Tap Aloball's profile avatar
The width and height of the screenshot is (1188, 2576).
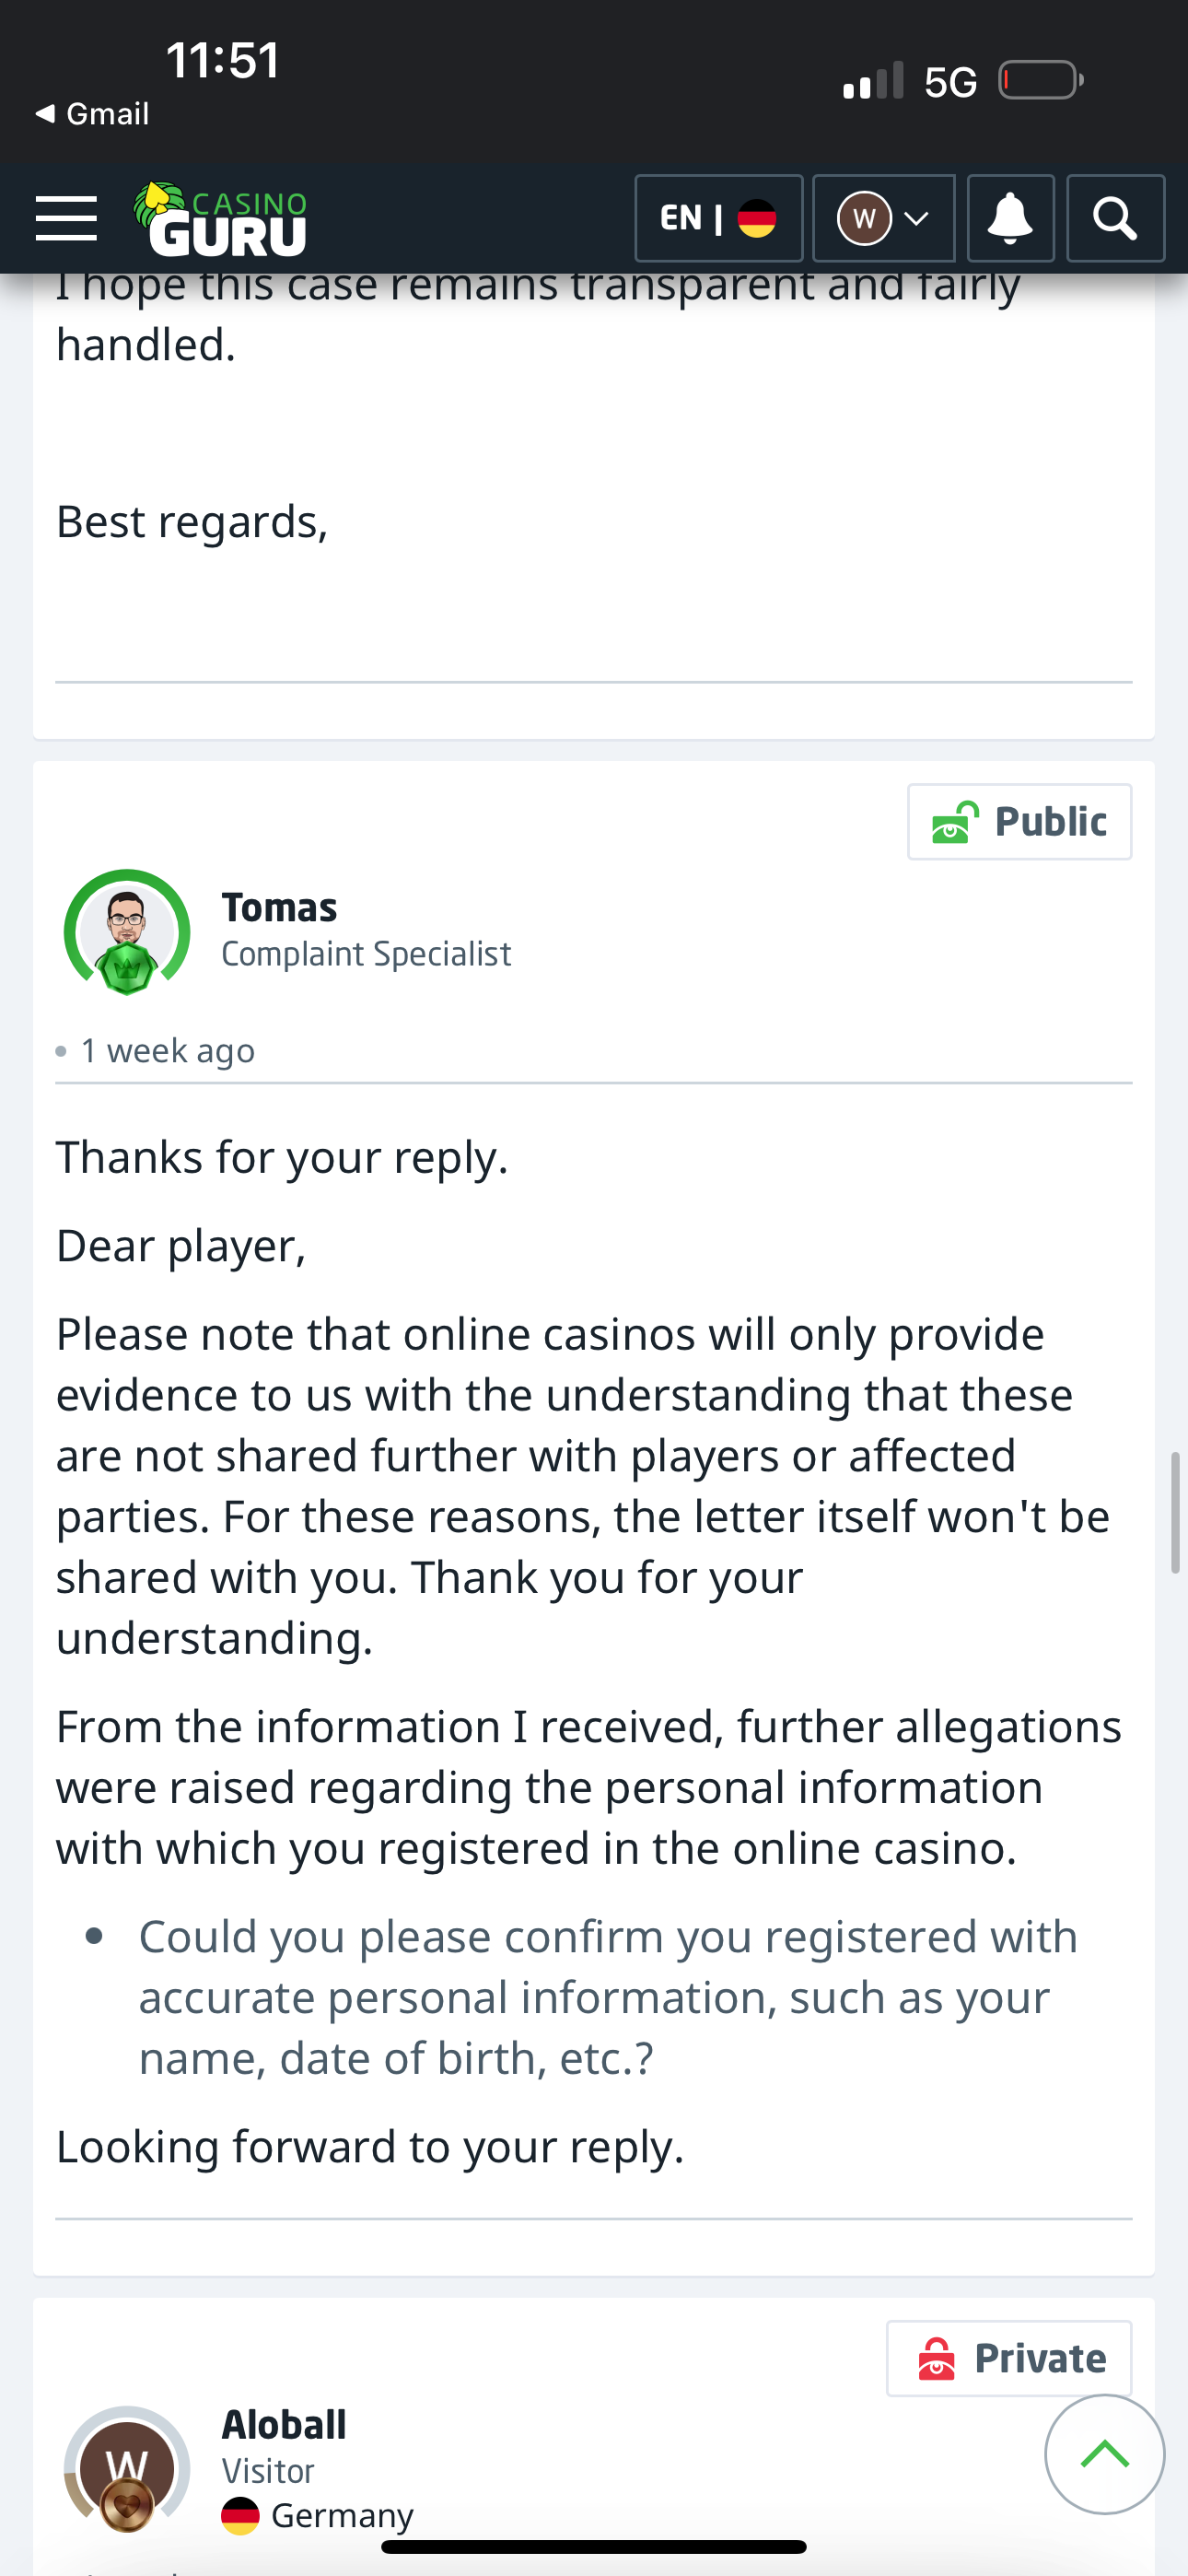pyautogui.click(x=127, y=2466)
